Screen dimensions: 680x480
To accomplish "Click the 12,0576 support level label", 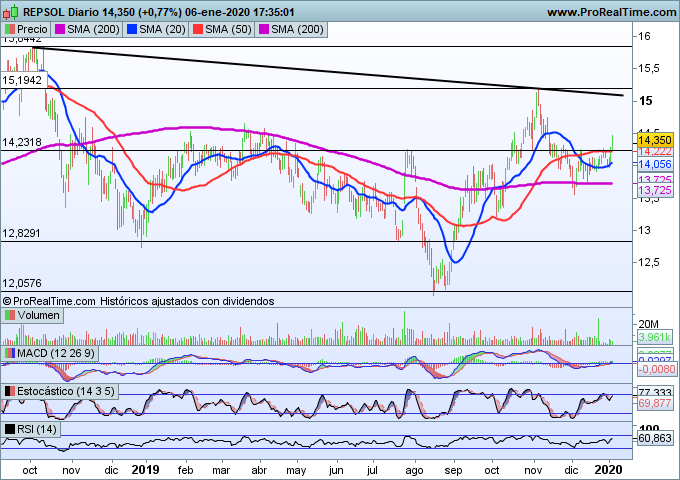I will (x=22, y=283).
